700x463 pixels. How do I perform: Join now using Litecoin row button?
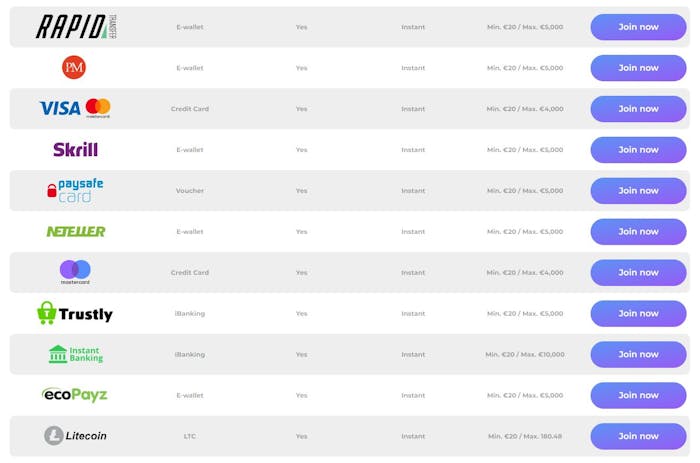[x=638, y=436]
